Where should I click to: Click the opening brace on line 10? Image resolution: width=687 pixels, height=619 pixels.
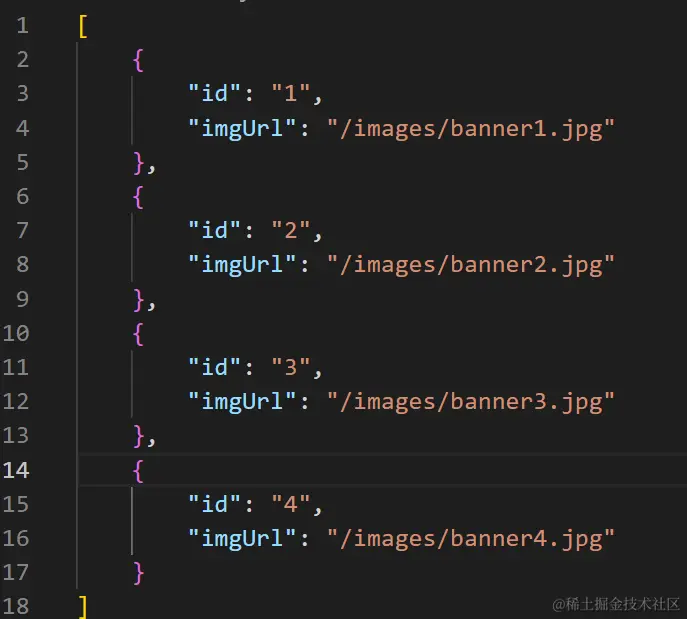click(138, 334)
